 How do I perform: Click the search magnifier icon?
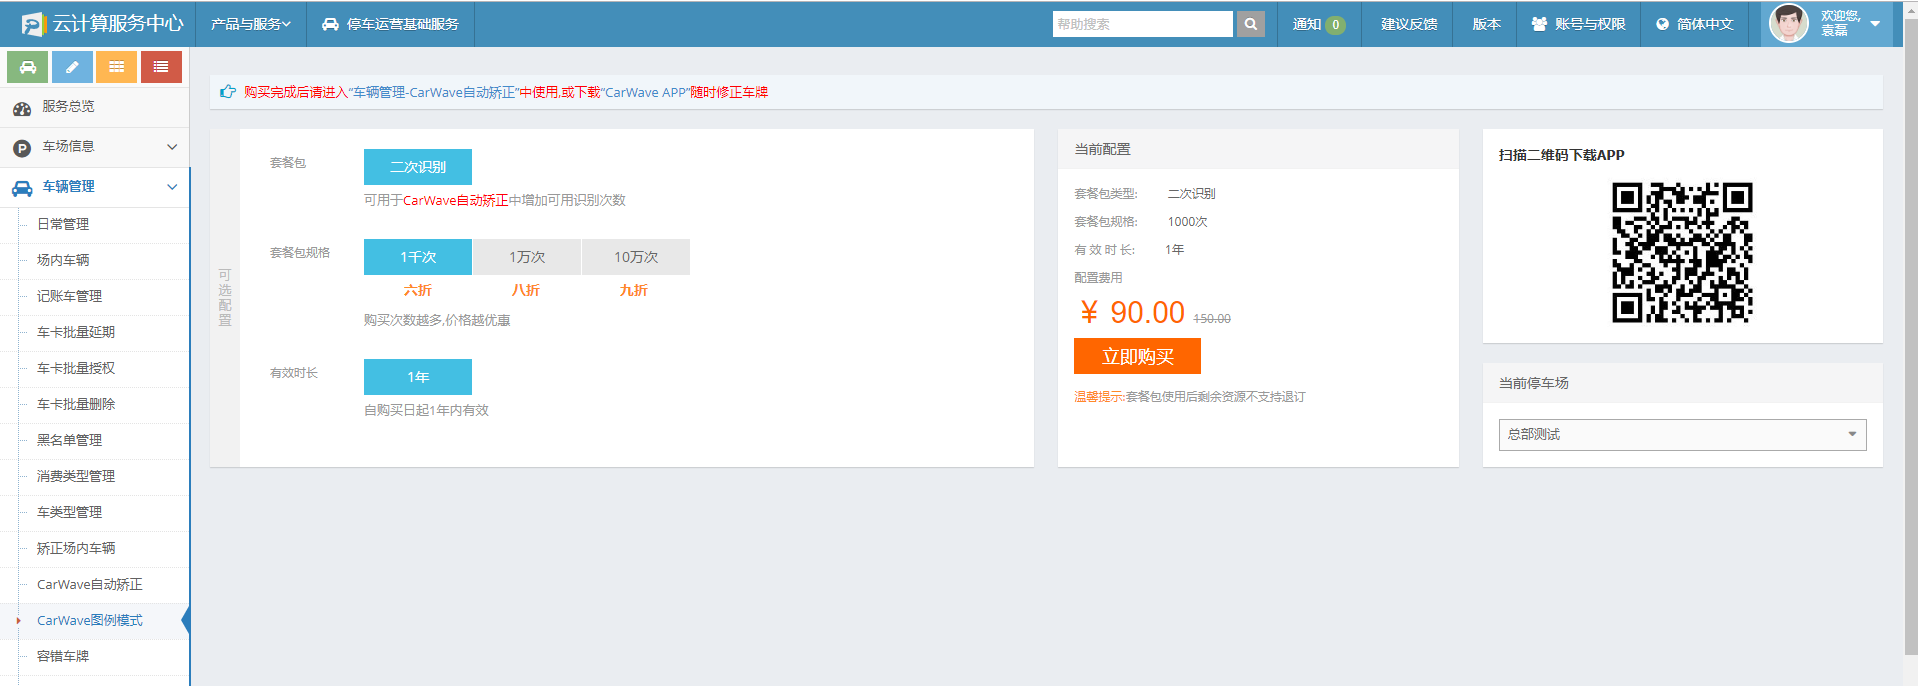click(x=1250, y=24)
